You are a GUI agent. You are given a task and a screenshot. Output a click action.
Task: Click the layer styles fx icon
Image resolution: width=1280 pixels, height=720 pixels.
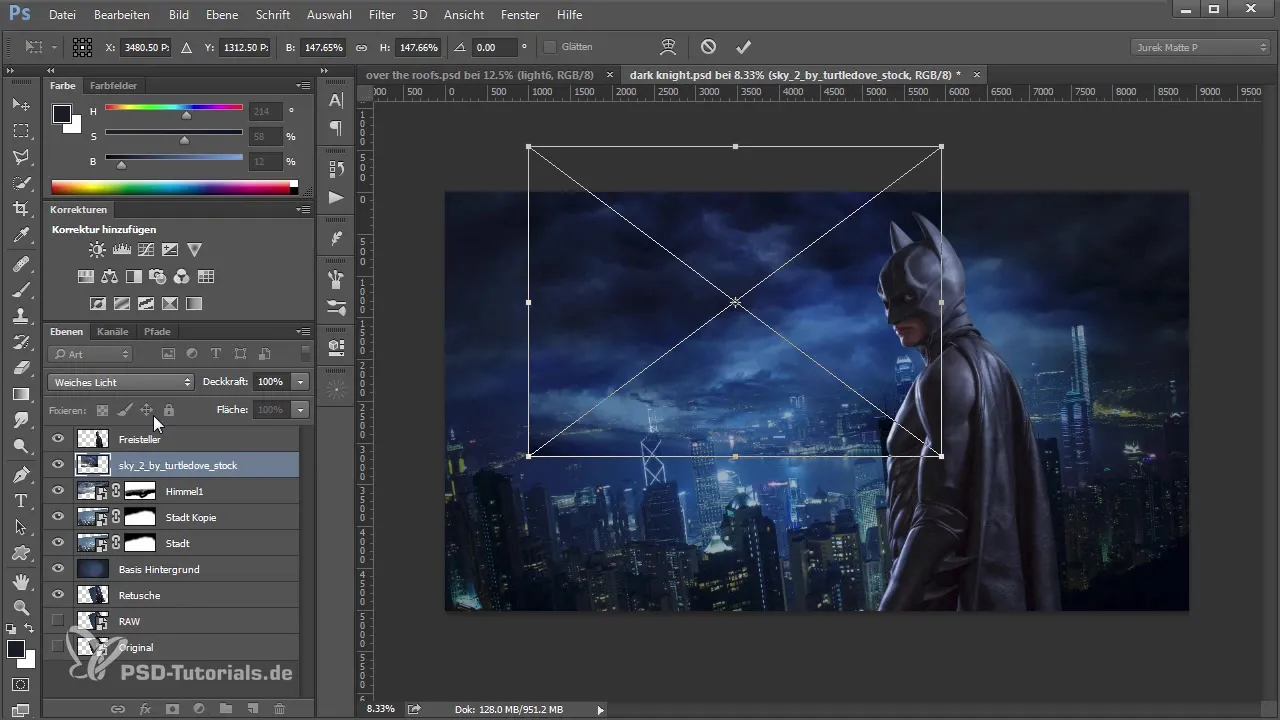(x=145, y=708)
